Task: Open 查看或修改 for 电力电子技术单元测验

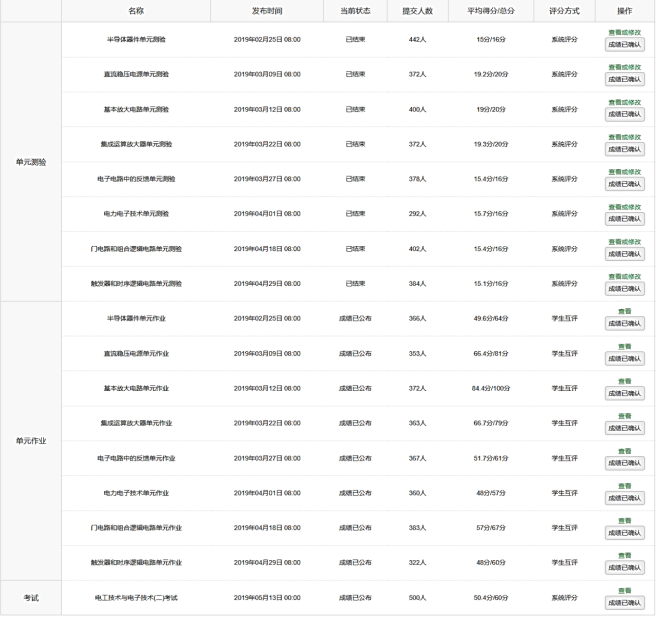Action: [x=624, y=207]
